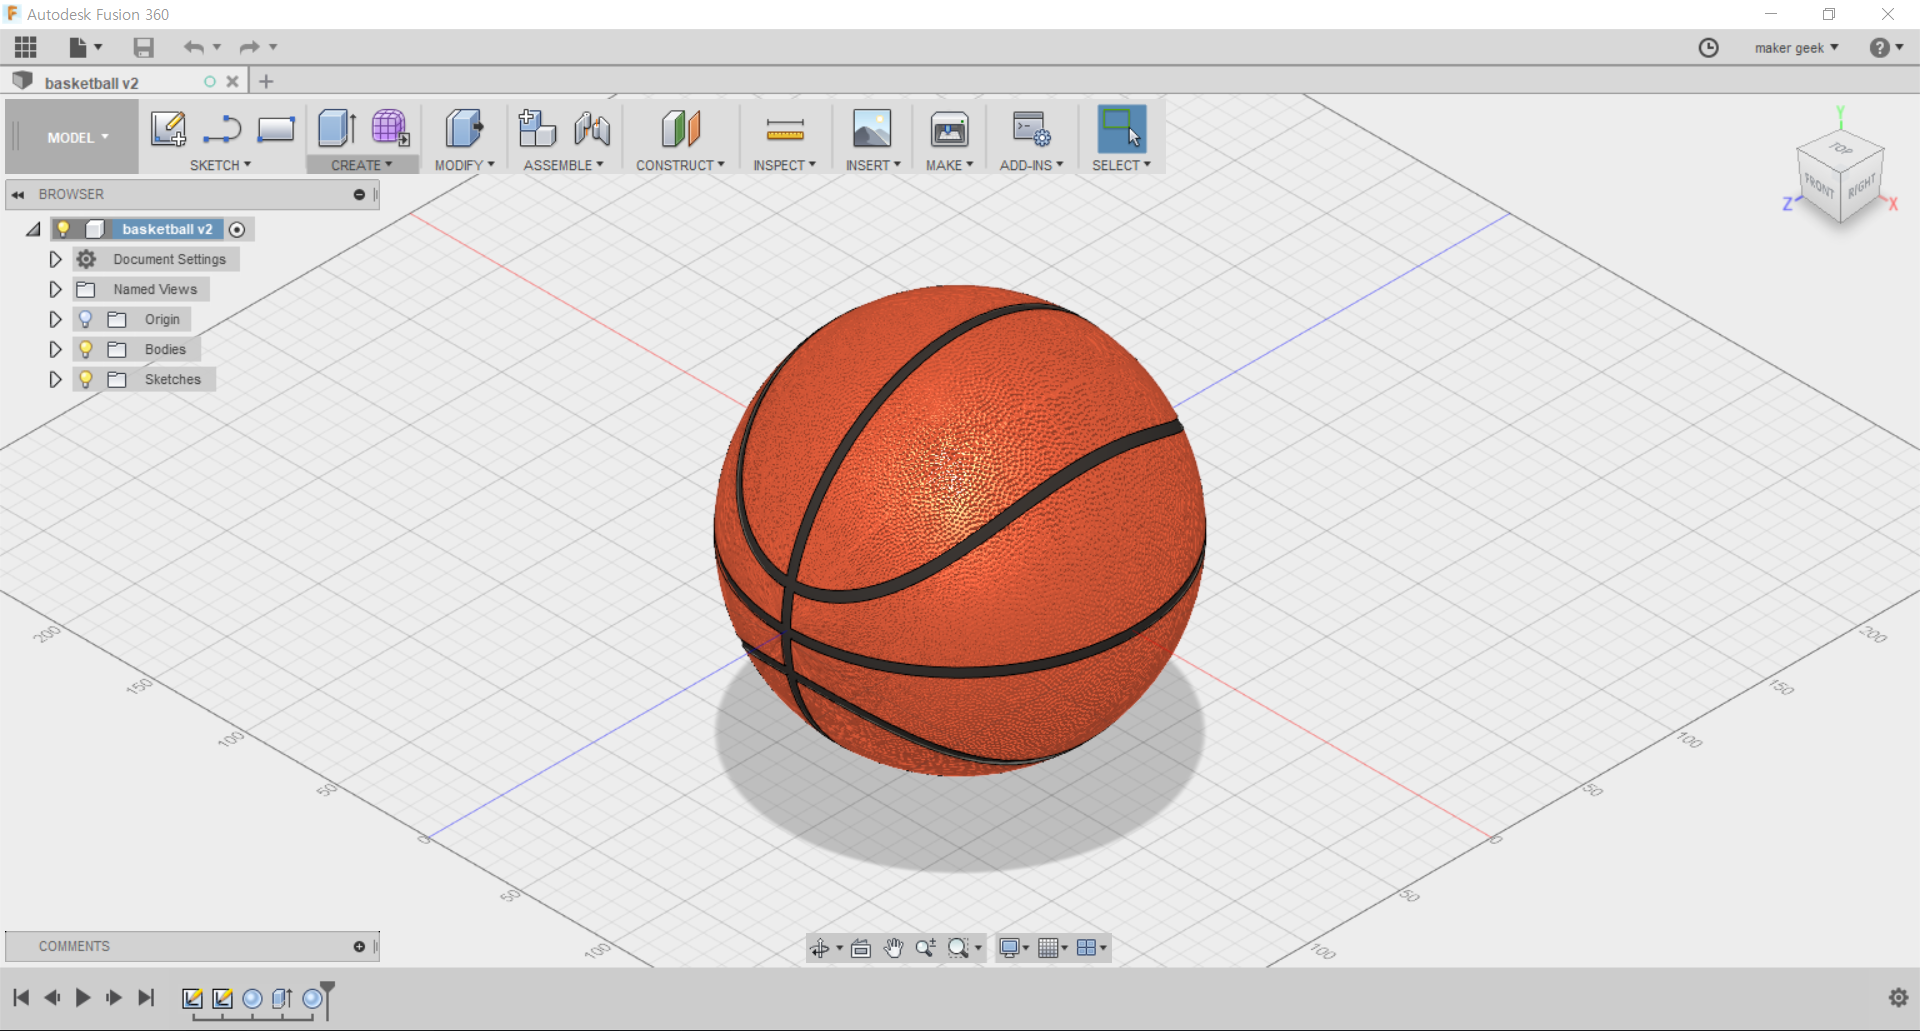This screenshot has height=1031, width=1920.
Task: Activate basketball v2 component radio button
Action: point(237,229)
